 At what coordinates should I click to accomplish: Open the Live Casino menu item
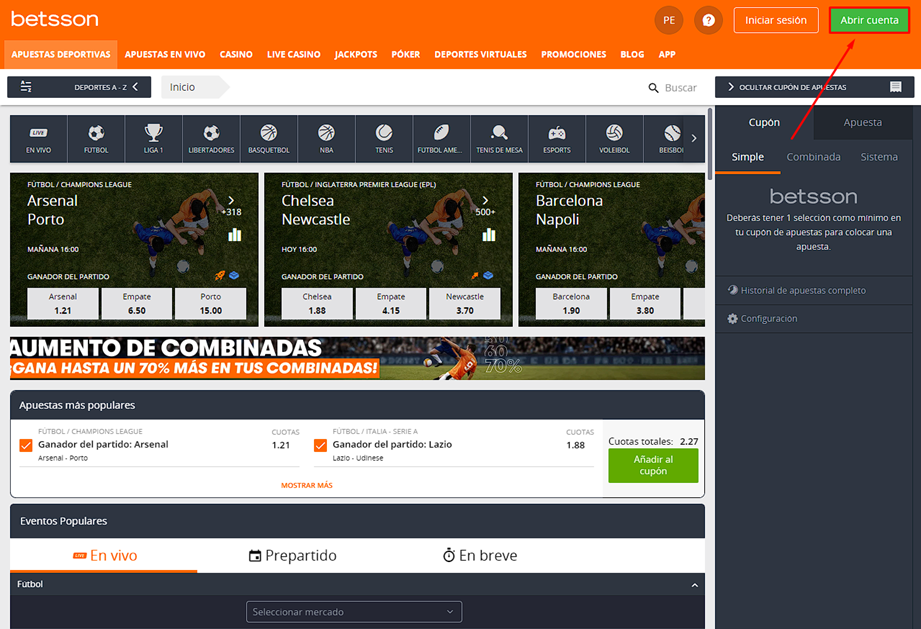pos(293,54)
